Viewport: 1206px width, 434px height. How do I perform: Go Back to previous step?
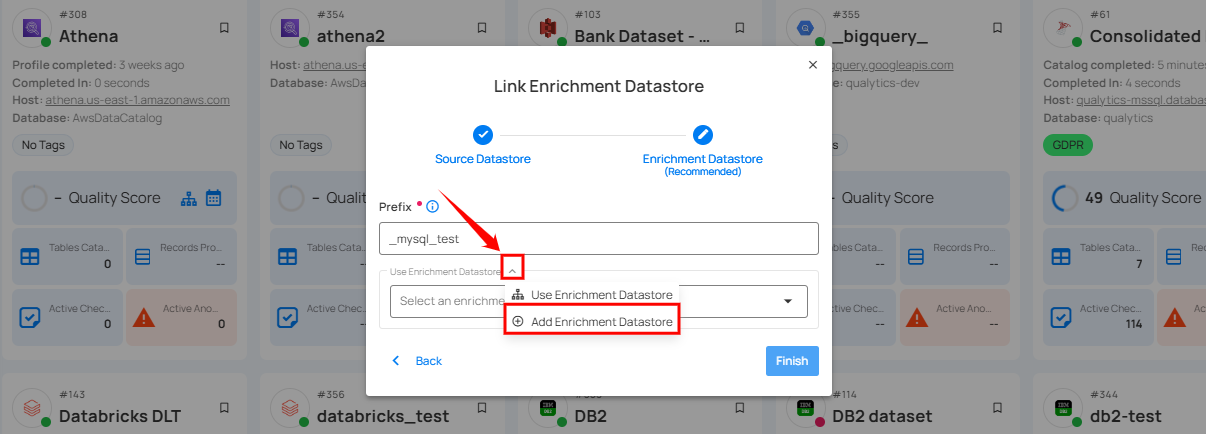[417, 361]
